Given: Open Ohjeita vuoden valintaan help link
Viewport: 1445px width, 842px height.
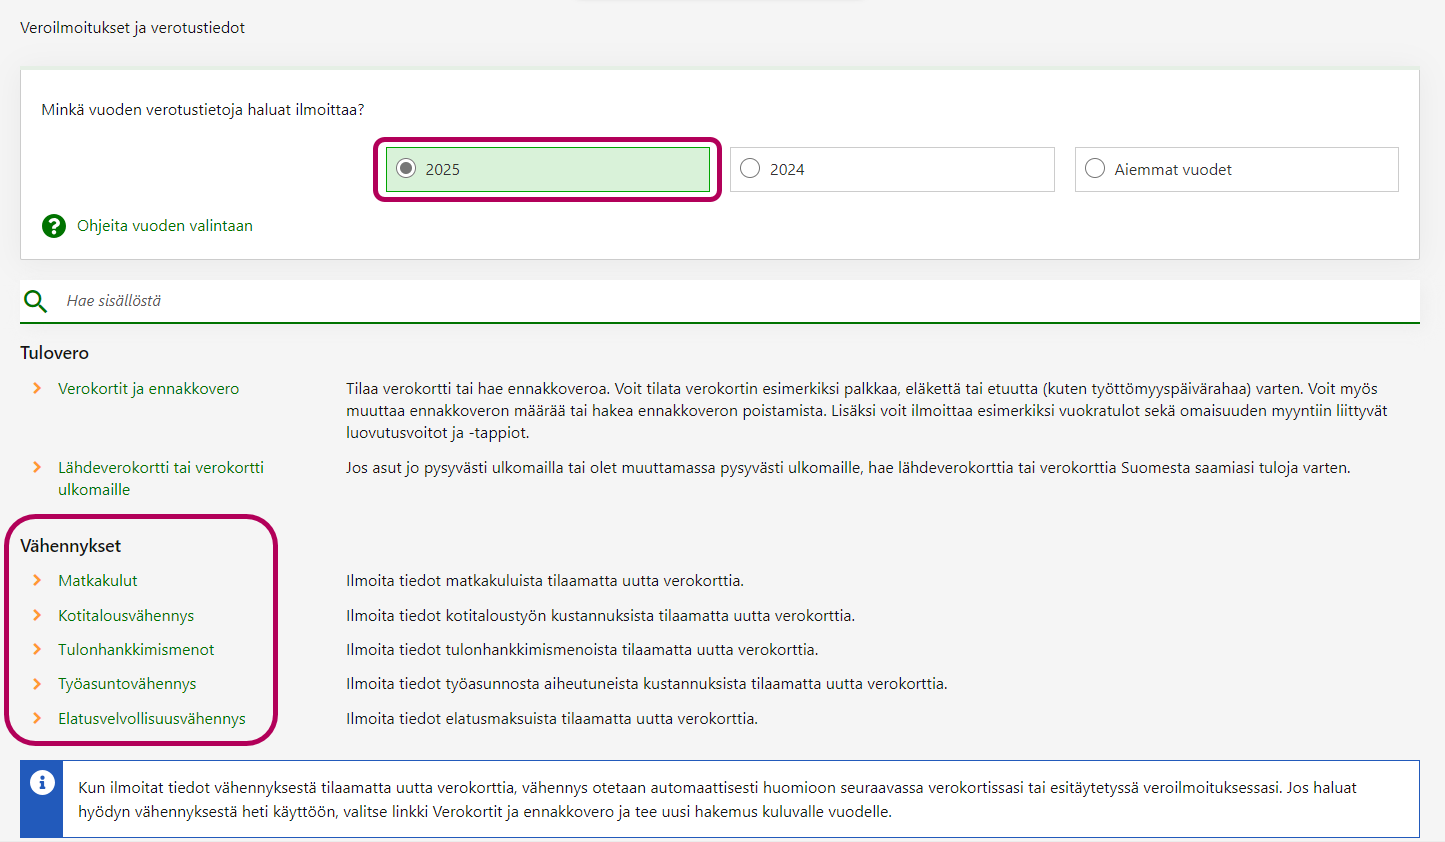Looking at the screenshot, I should coord(164,226).
